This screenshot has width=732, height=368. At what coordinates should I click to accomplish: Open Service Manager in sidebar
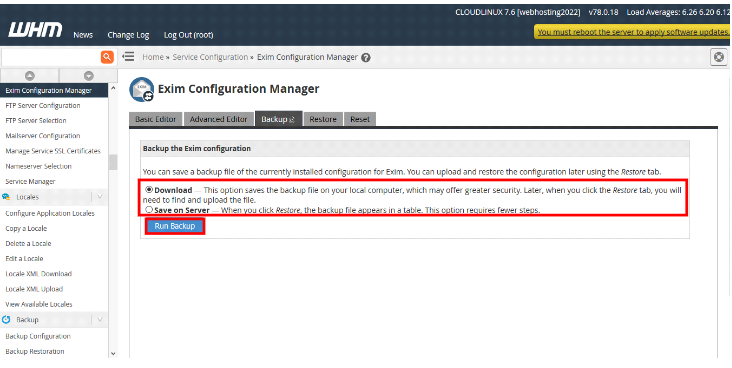30,181
